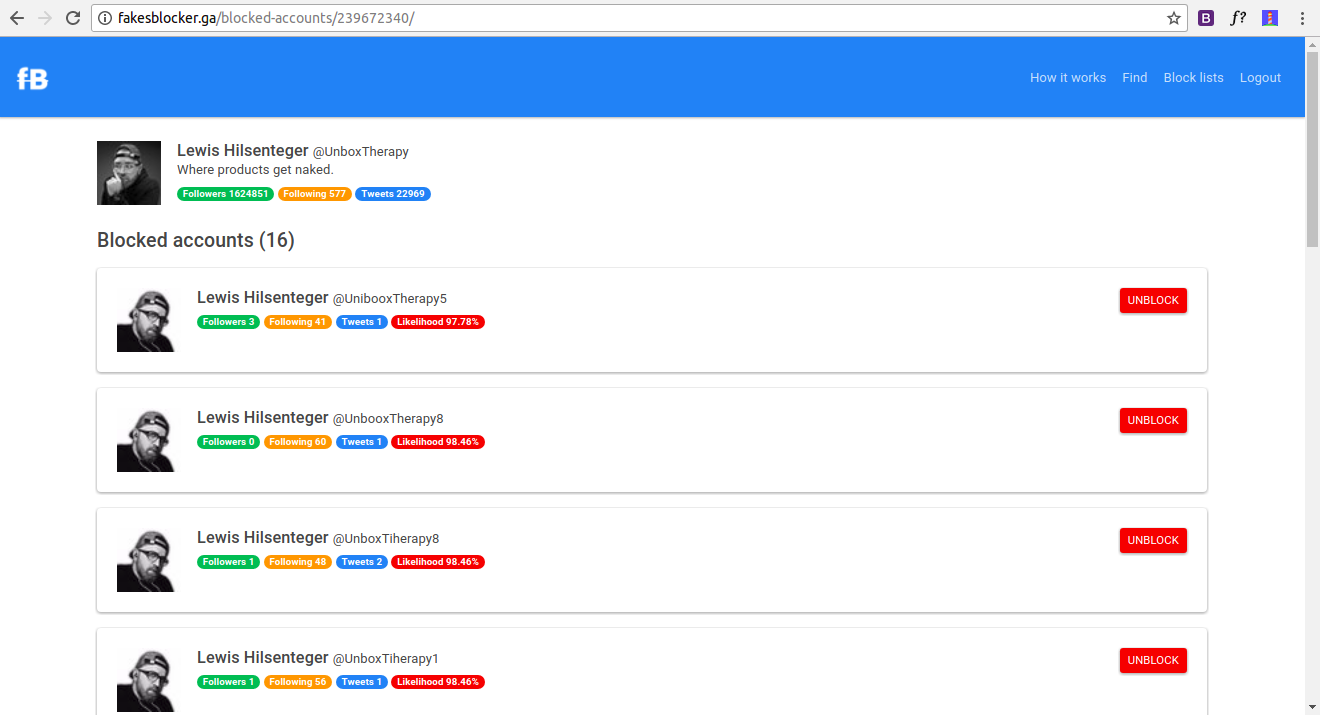Click the browser back arrow

[x=16, y=17]
